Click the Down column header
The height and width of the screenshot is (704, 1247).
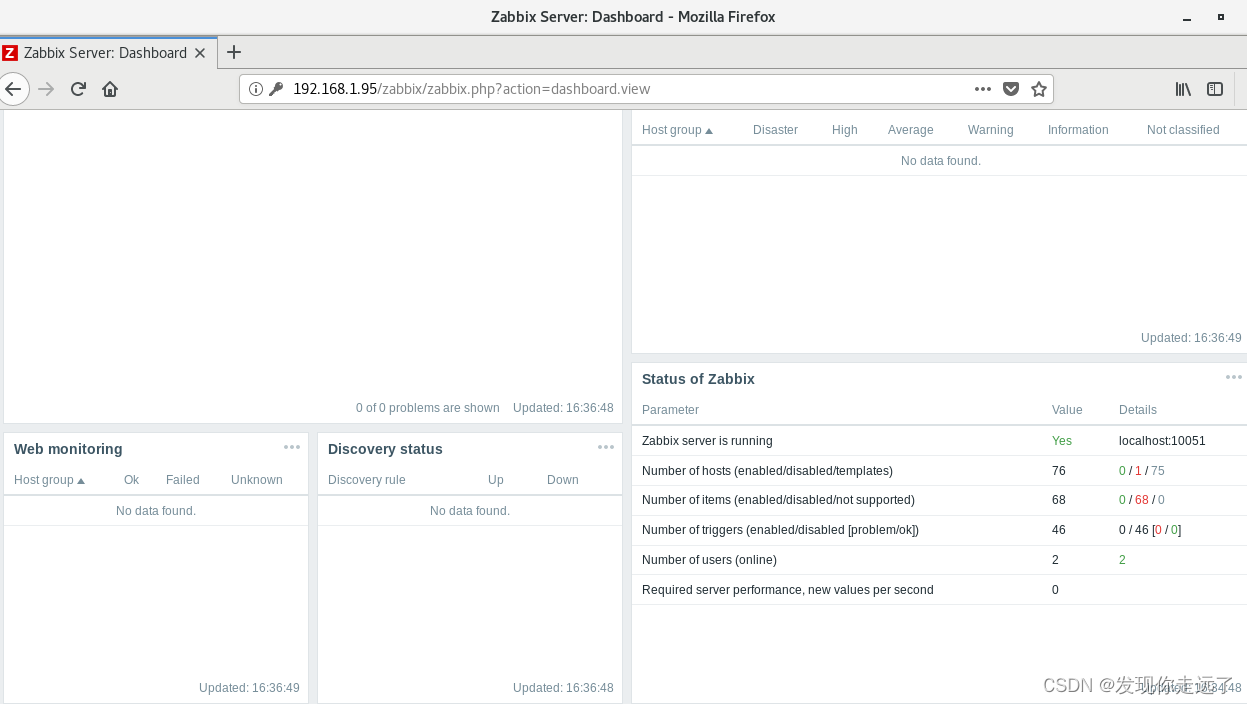563,480
